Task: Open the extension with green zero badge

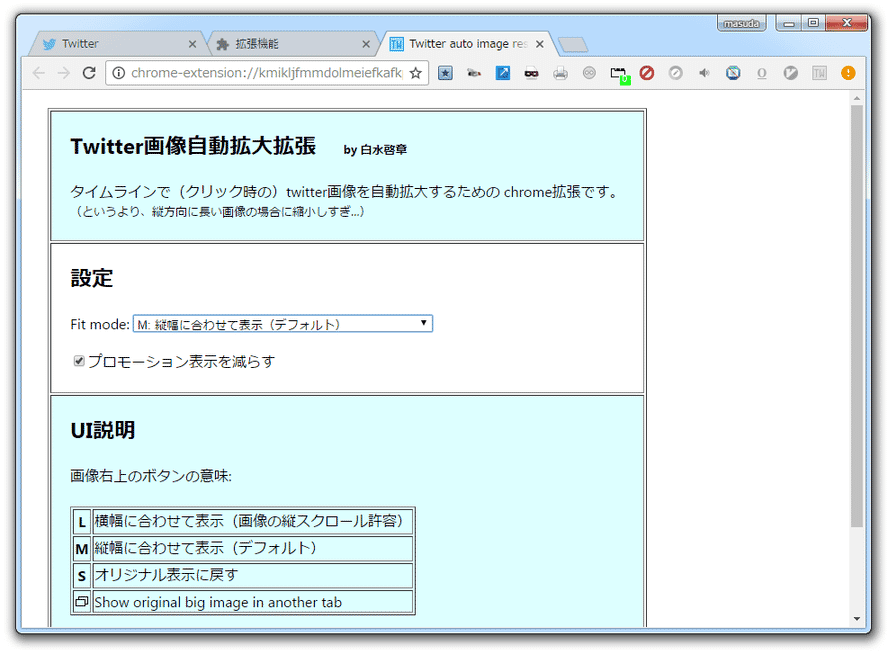Action: pos(620,74)
